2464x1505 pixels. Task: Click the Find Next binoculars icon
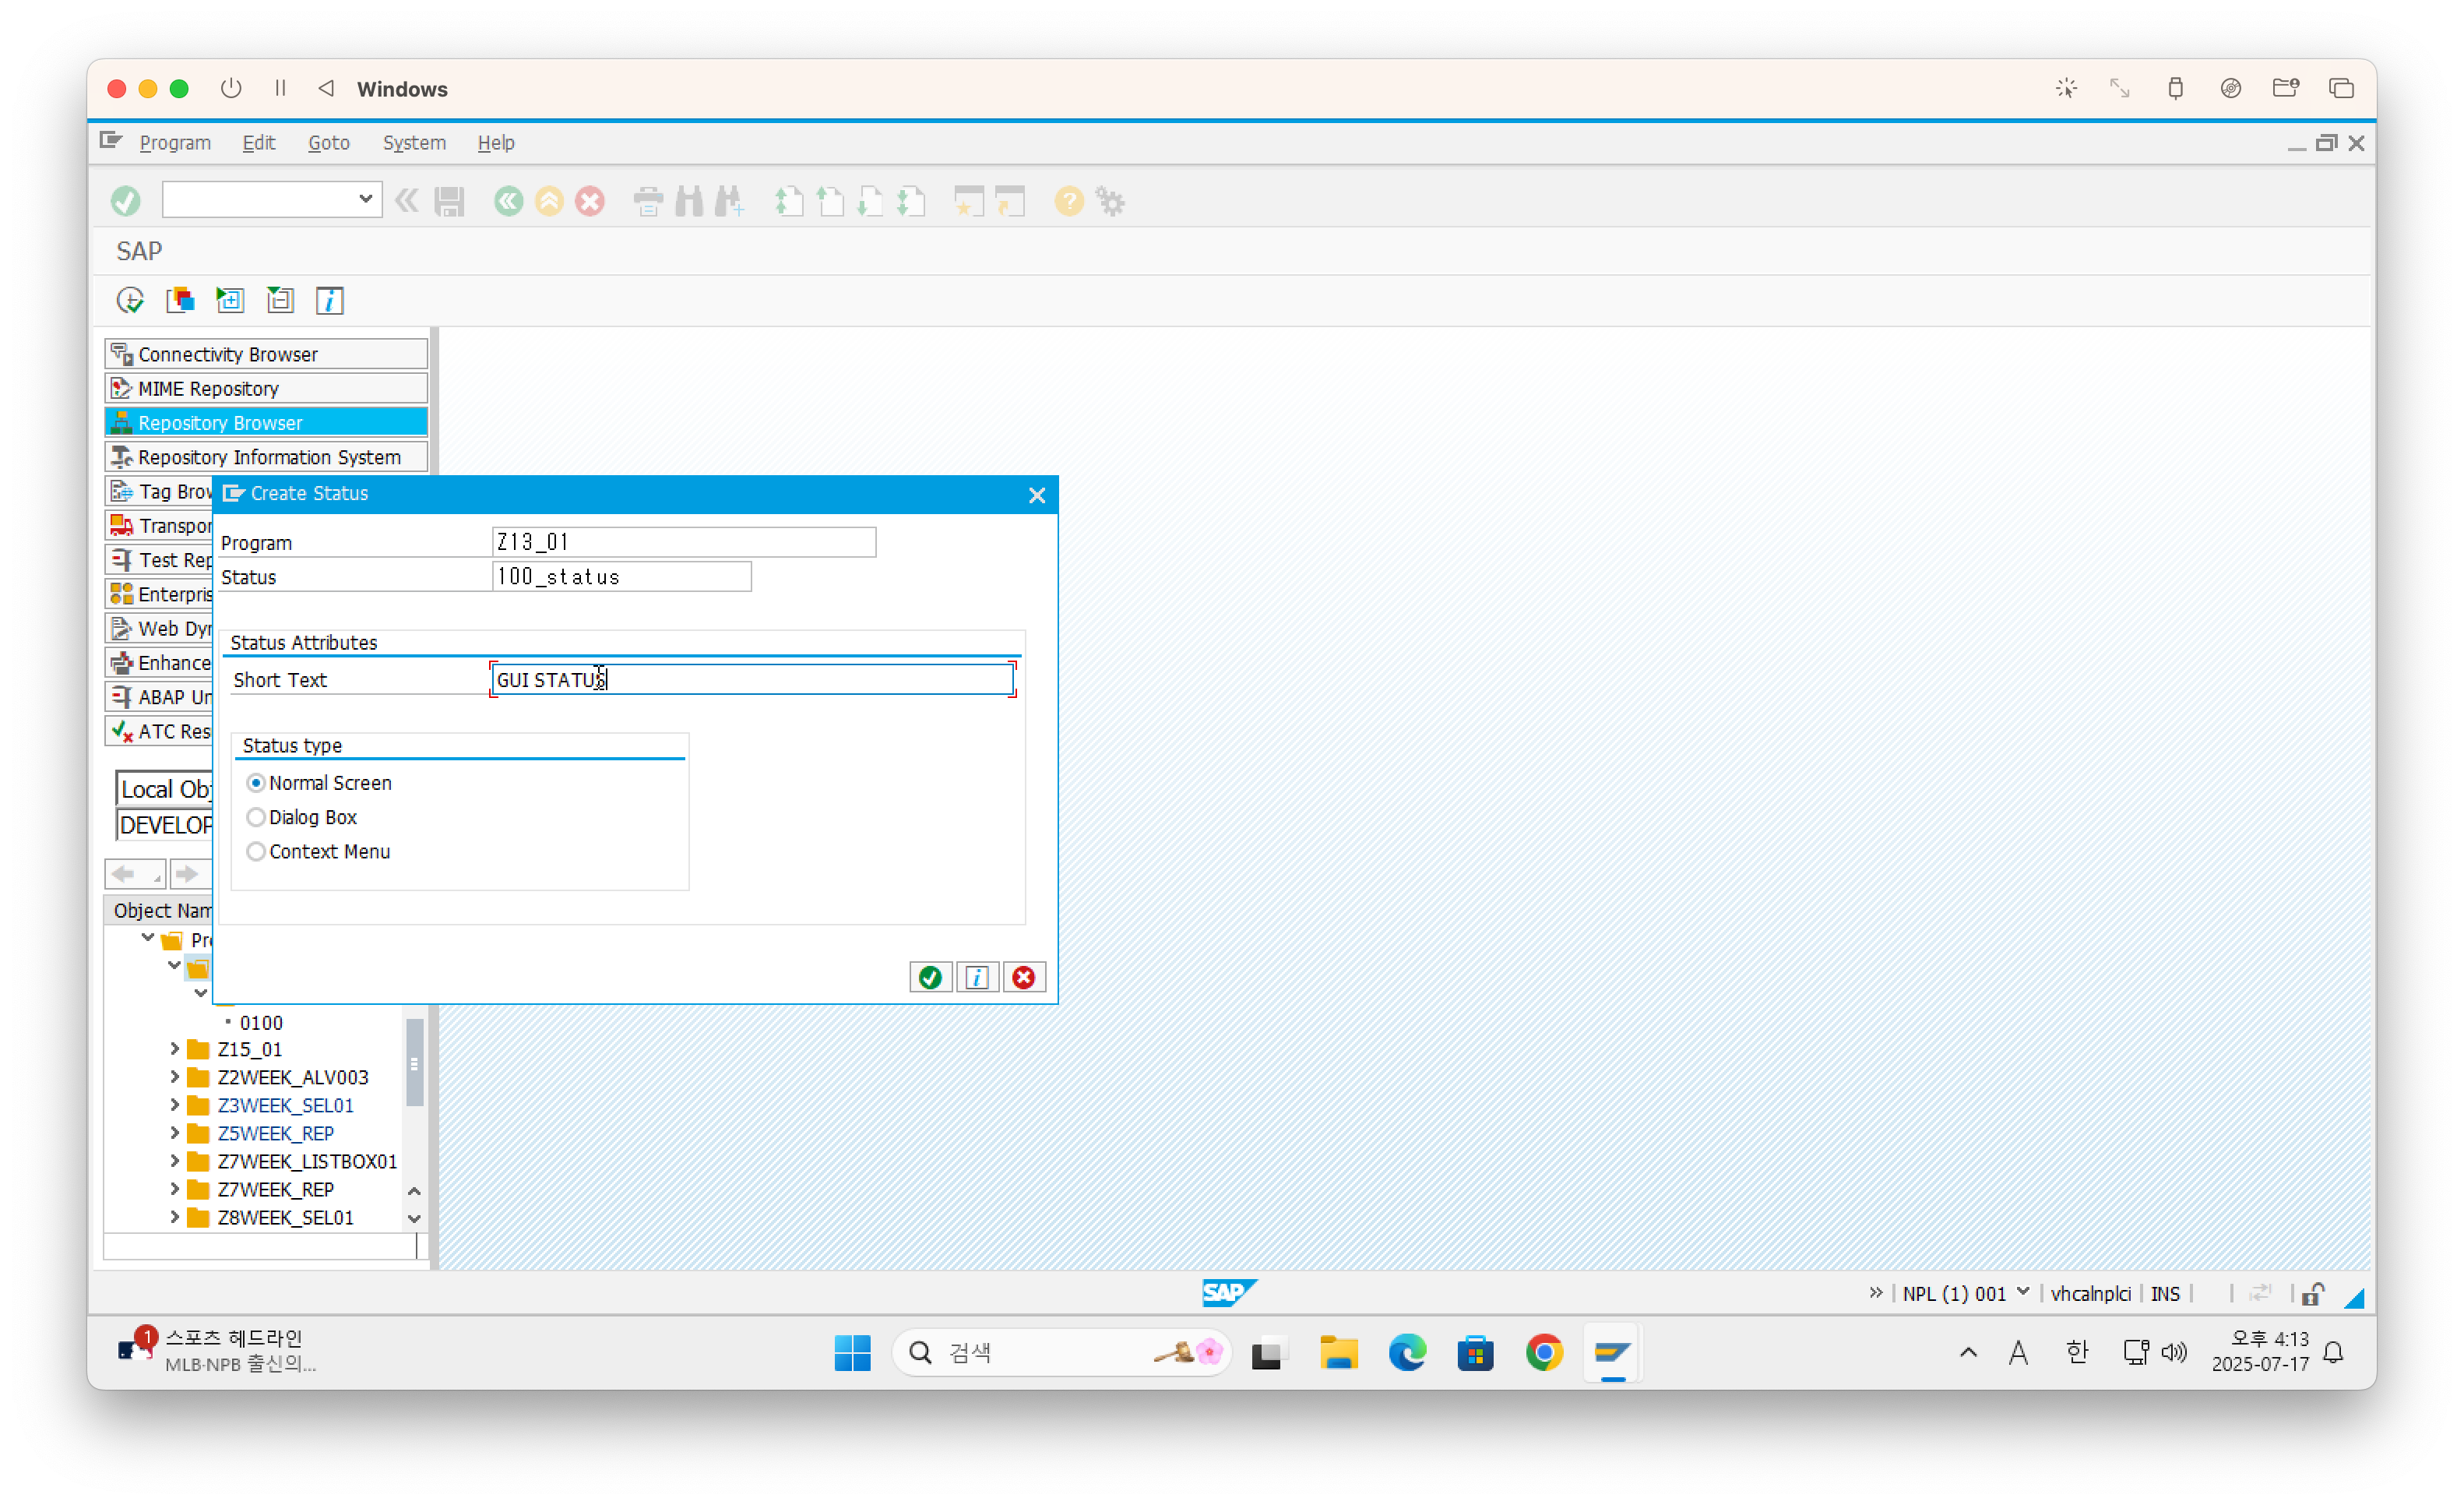pos(730,201)
